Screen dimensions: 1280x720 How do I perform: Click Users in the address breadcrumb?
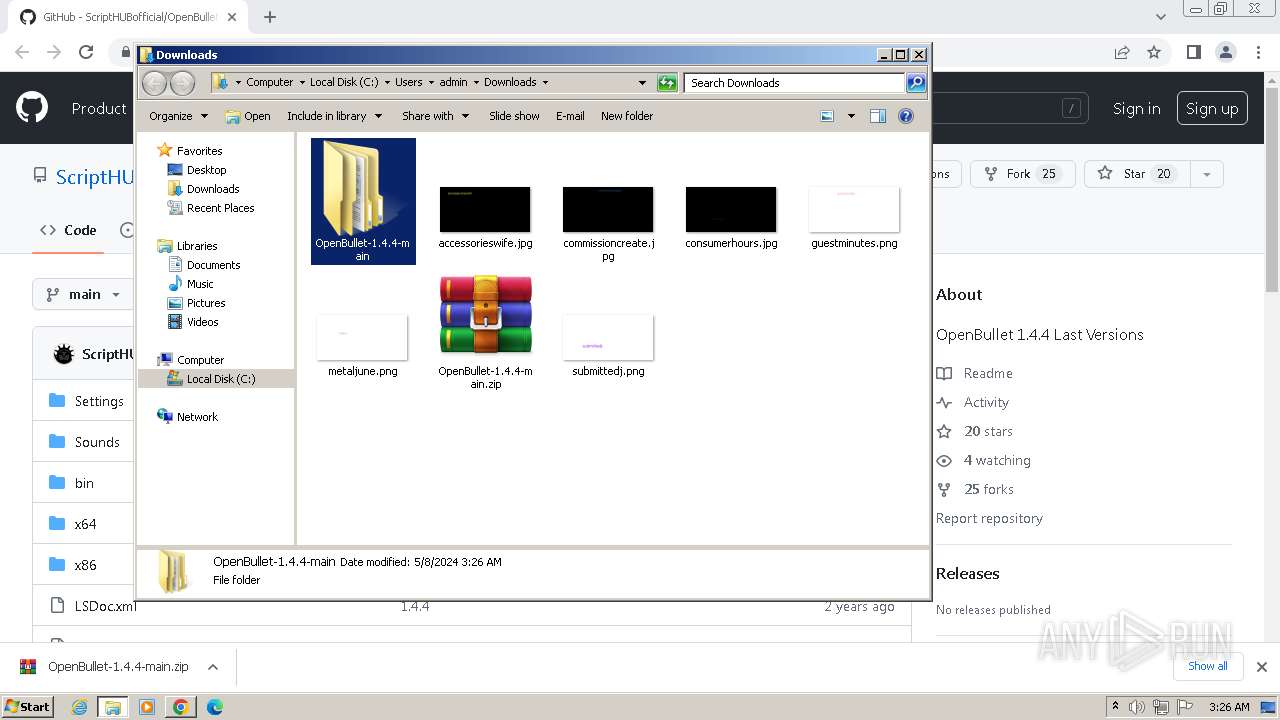(408, 82)
